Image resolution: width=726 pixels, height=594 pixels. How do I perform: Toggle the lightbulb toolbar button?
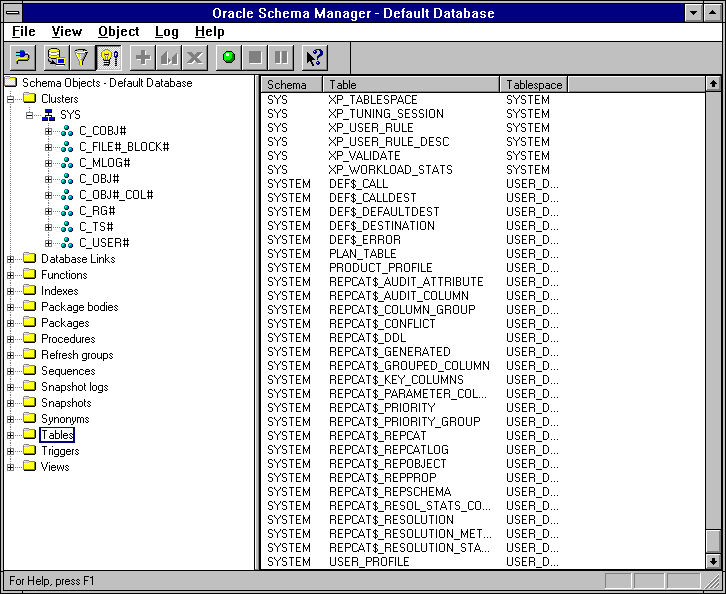click(108, 57)
